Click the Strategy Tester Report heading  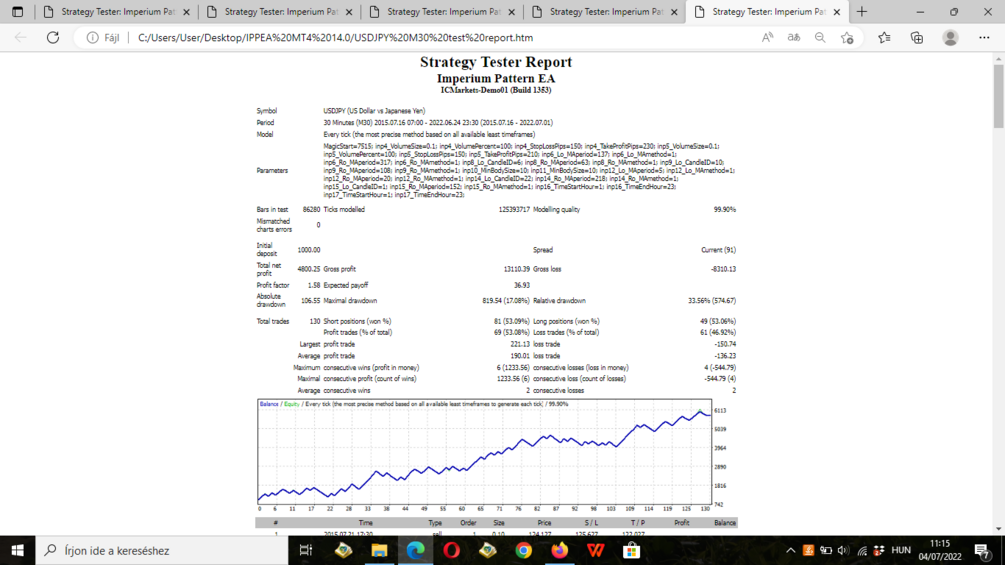[x=496, y=62]
